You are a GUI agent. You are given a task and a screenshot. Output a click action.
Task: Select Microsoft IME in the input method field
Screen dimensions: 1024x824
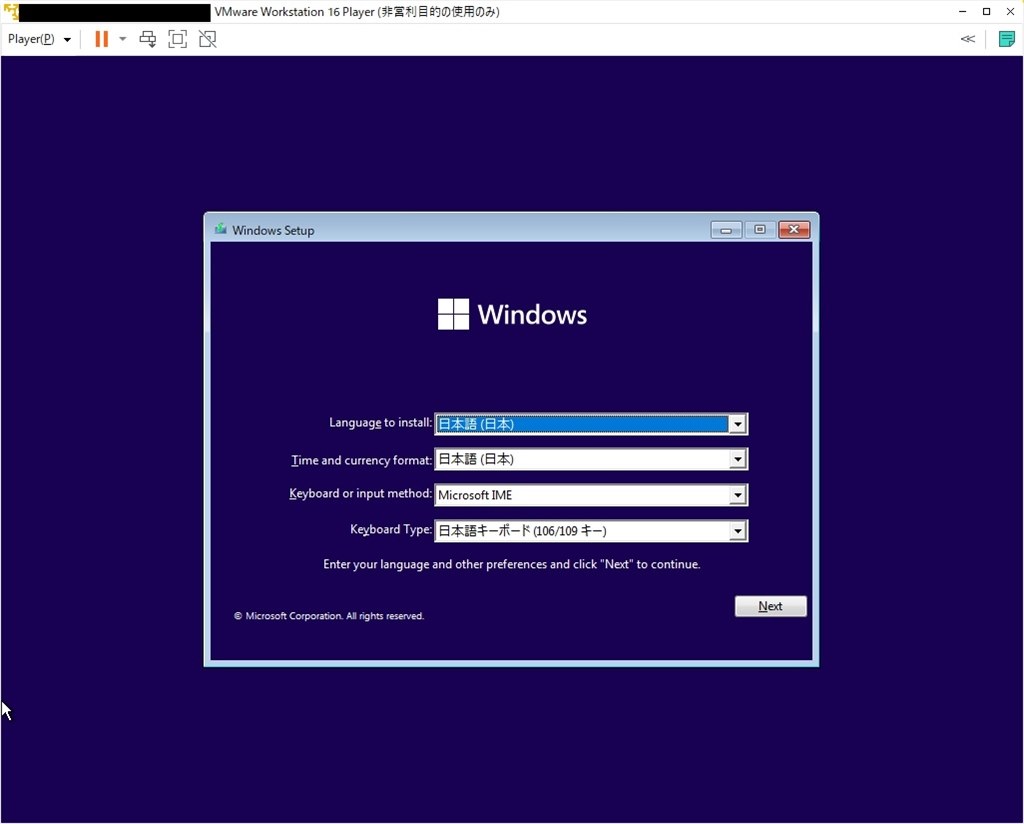click(x=580, y=494)
